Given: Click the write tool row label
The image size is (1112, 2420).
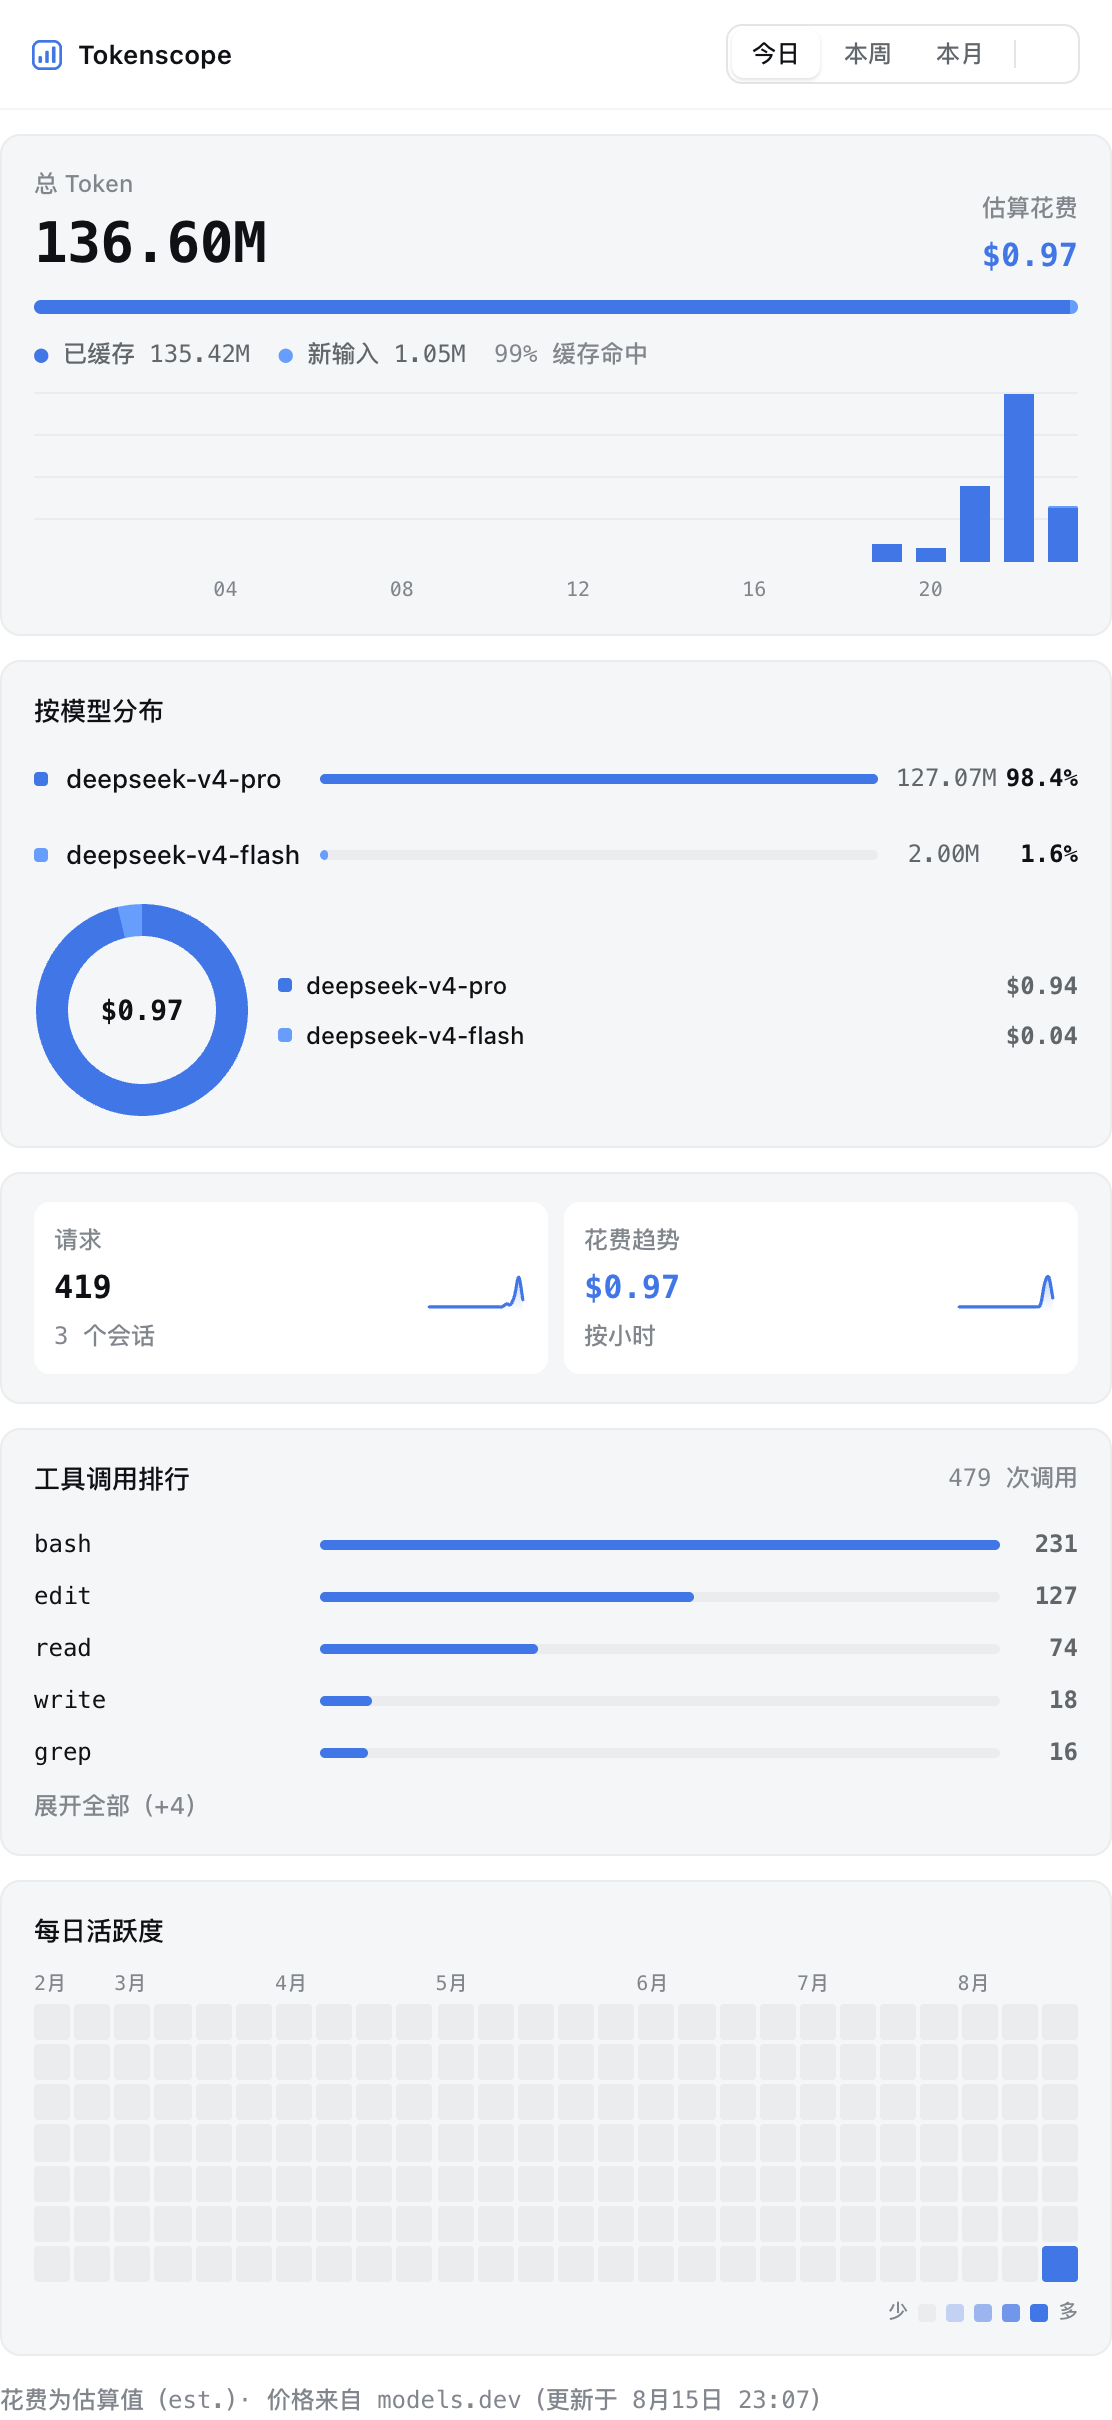Looking at the screenshot, I should click(x=70, y=1700).
